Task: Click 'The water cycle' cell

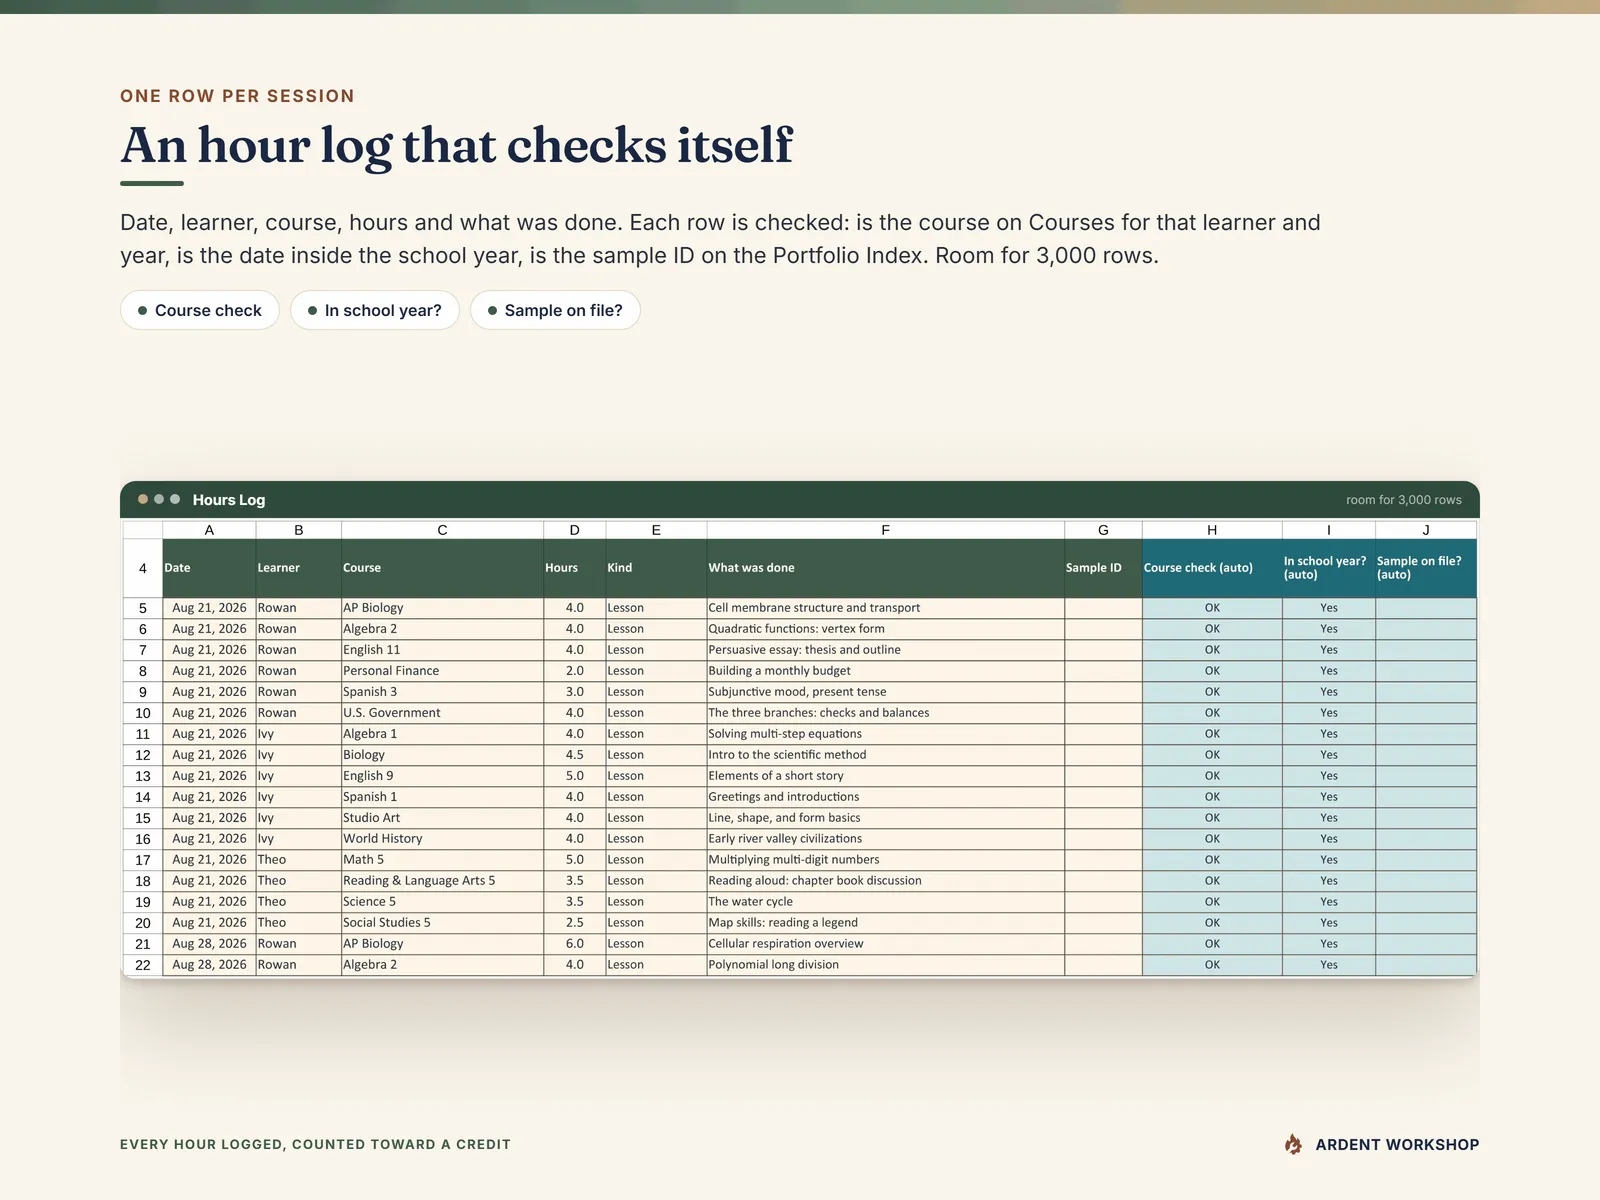Action: point(885,902)
